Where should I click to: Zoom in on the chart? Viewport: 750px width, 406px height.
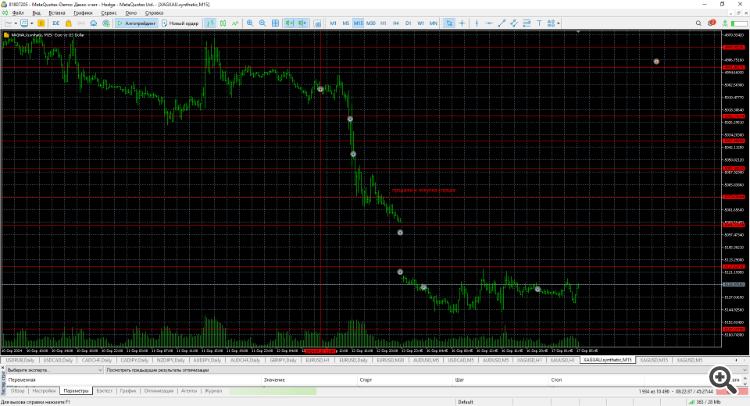pos(250,23)
